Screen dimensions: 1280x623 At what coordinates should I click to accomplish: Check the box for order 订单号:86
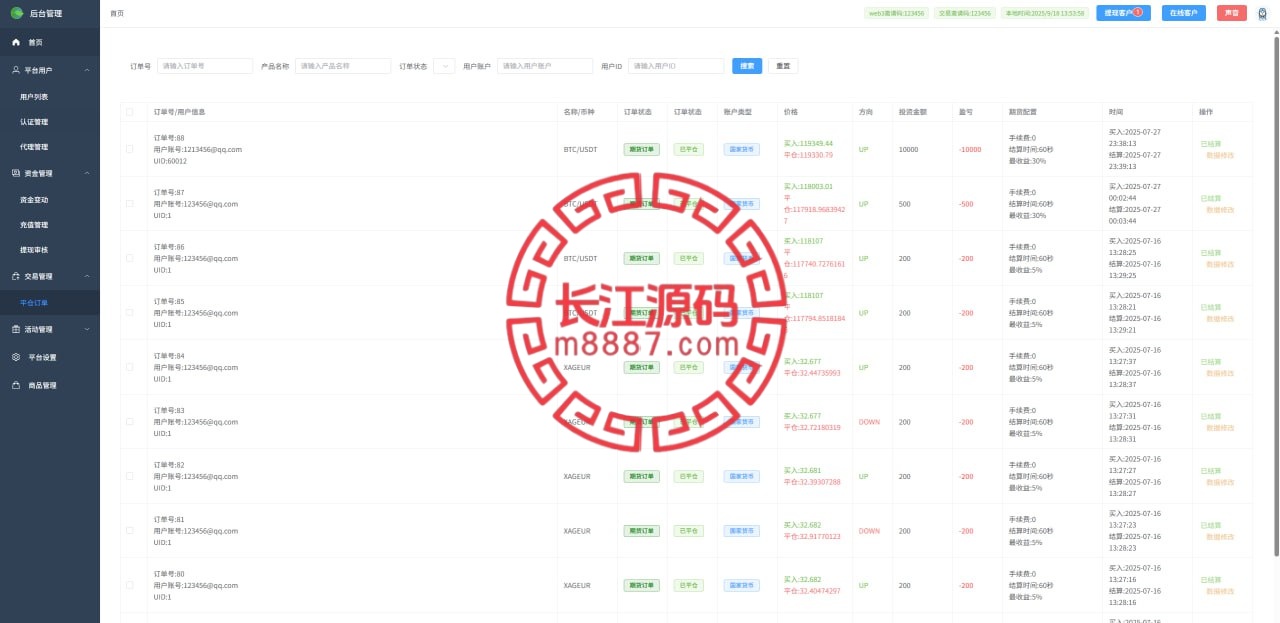point(129,258)
